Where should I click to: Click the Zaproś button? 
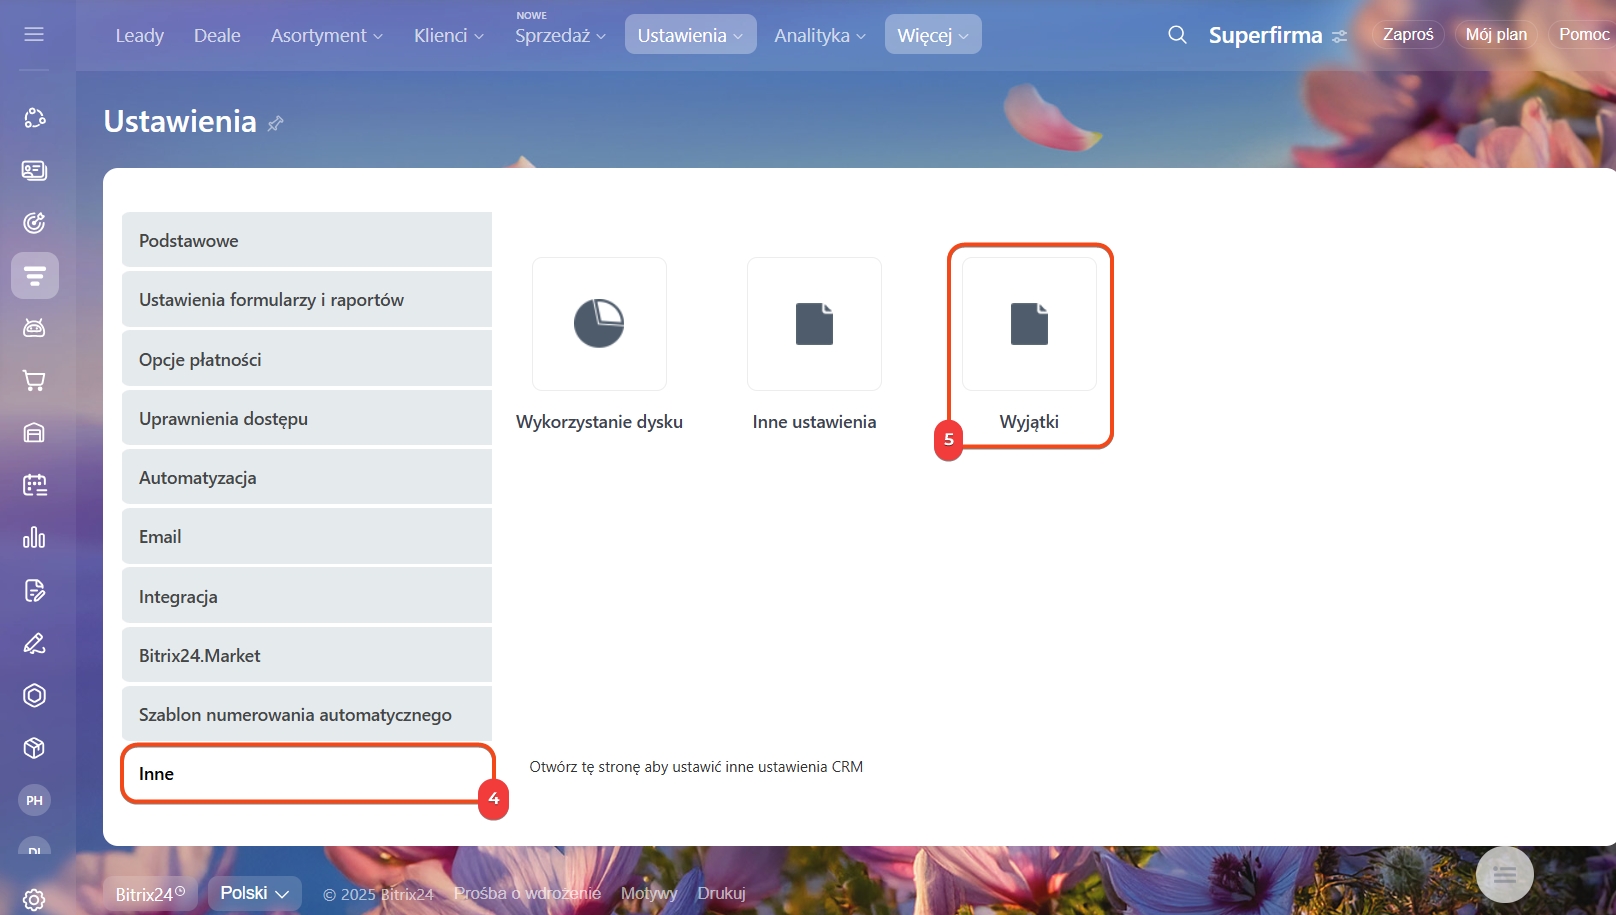click(1408, 35)
